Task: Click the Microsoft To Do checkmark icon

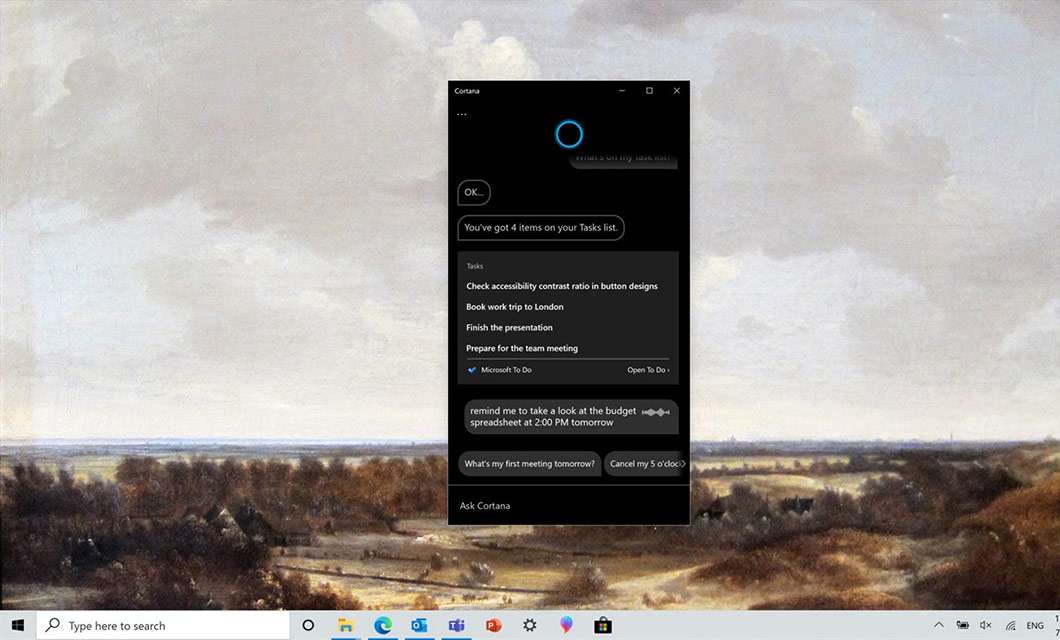Action: click(472, 370)
